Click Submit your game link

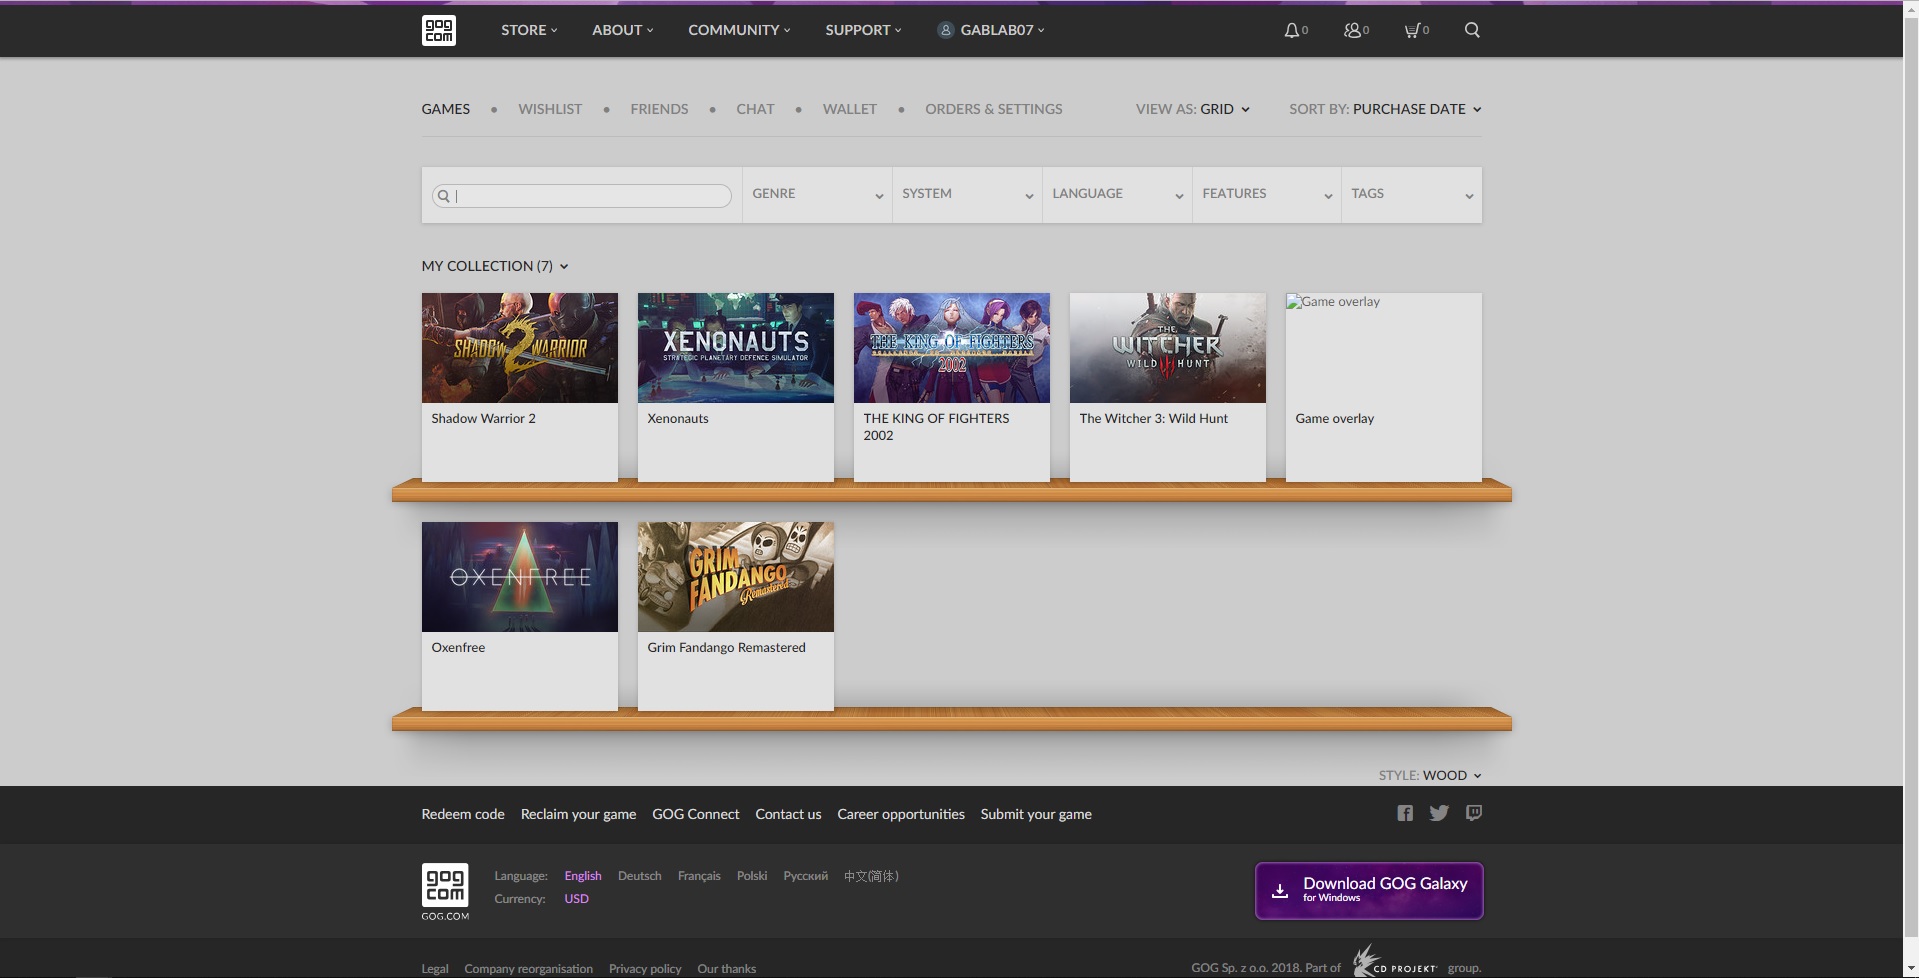[1036, 814]
